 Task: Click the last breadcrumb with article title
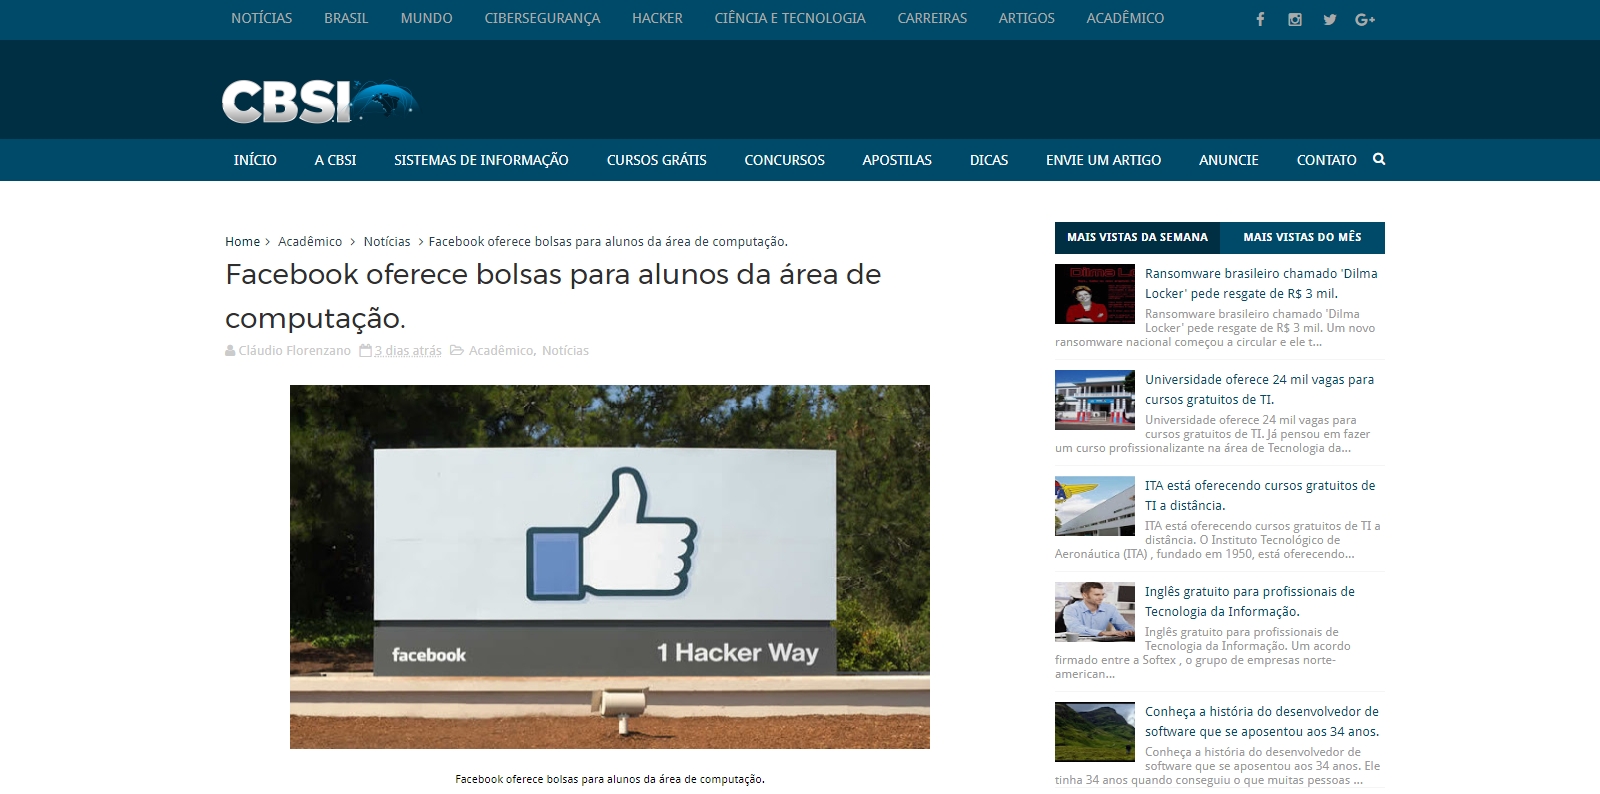(608, 242)
